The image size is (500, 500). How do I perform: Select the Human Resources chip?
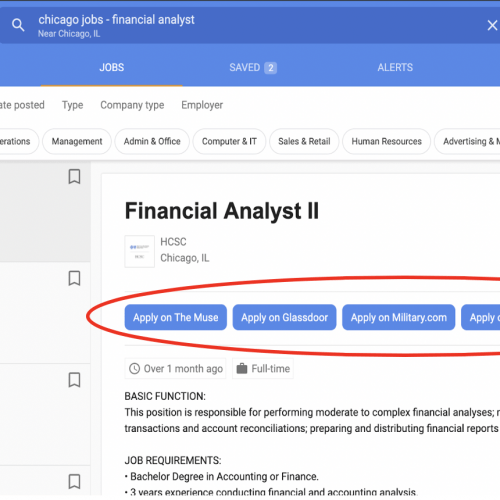387,141
